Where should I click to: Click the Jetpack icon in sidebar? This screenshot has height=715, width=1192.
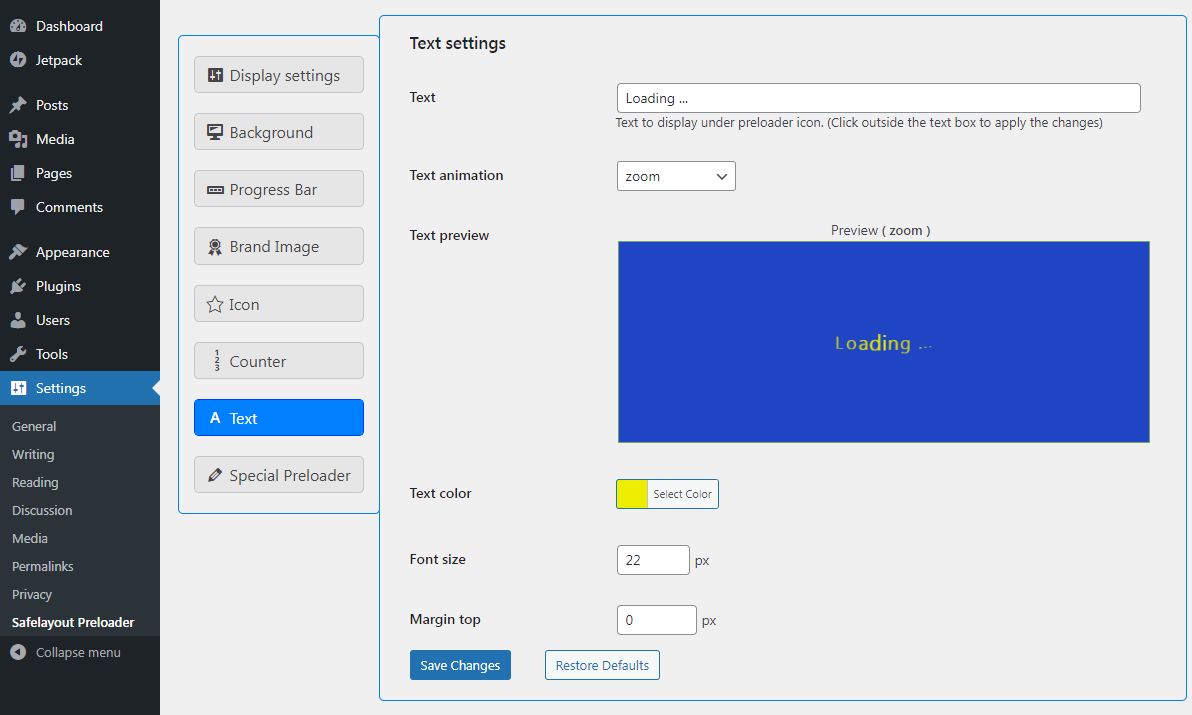(x=18, y=60)
